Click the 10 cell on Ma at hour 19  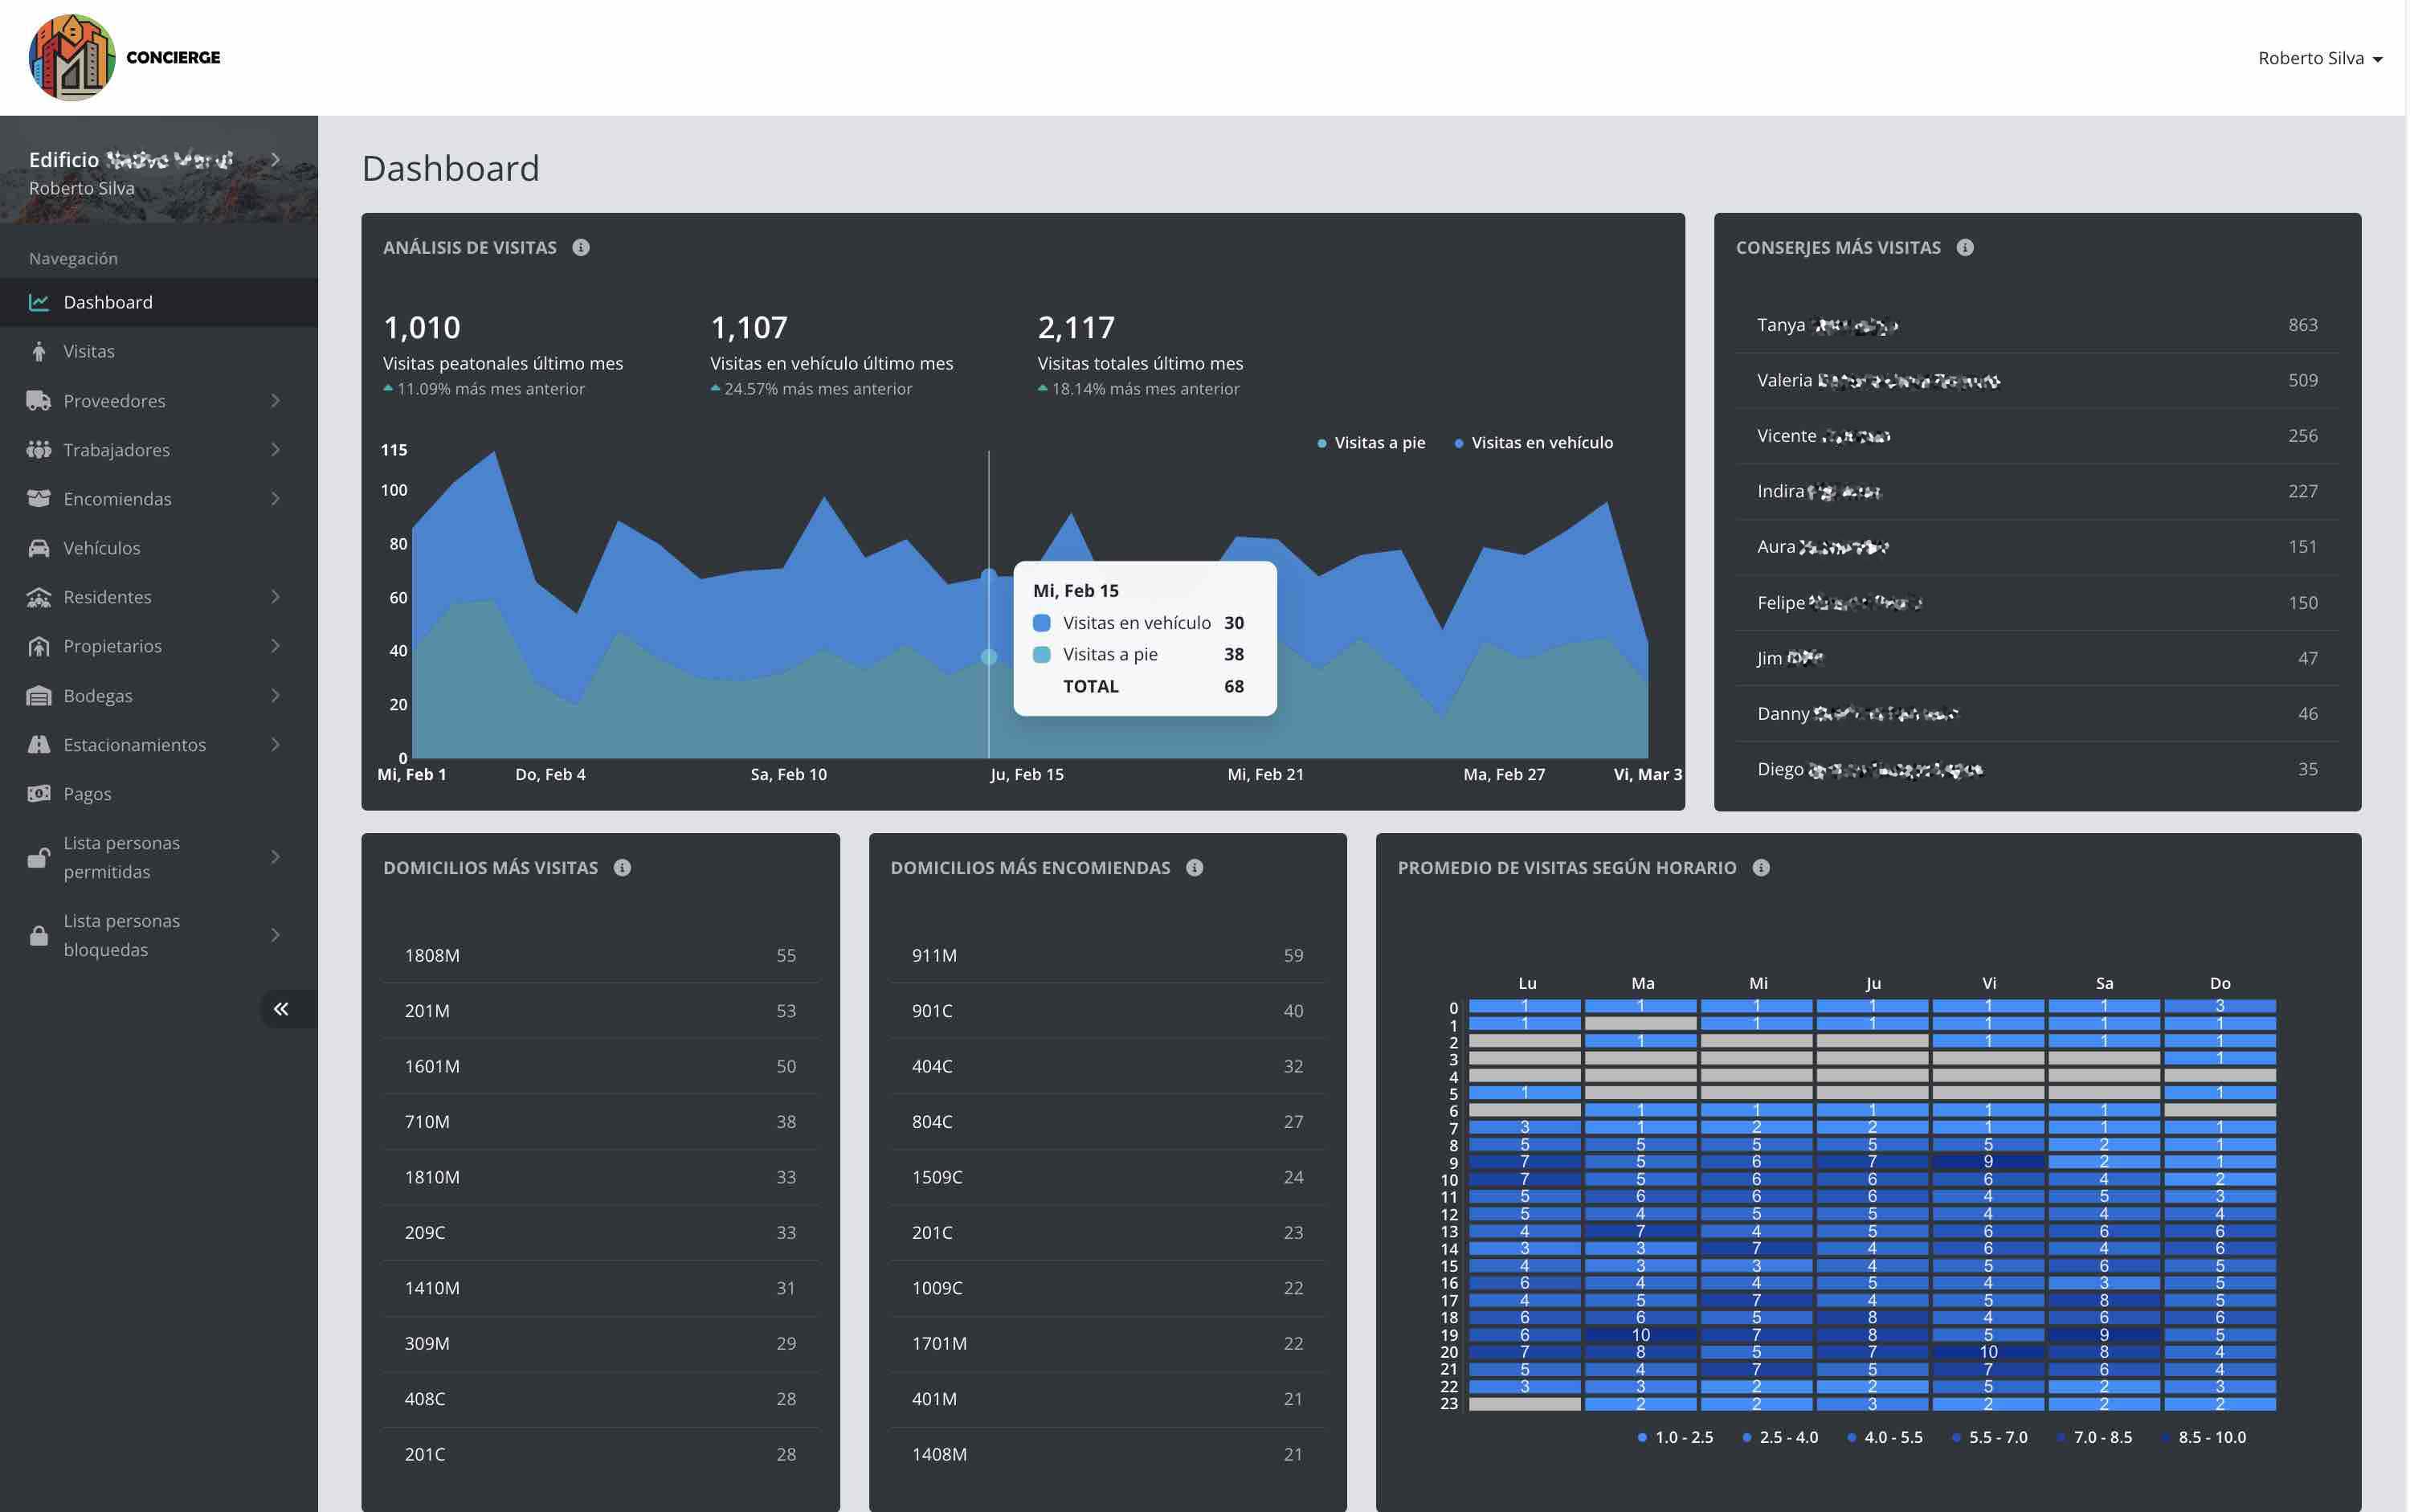click(x=1641, y=1335)
